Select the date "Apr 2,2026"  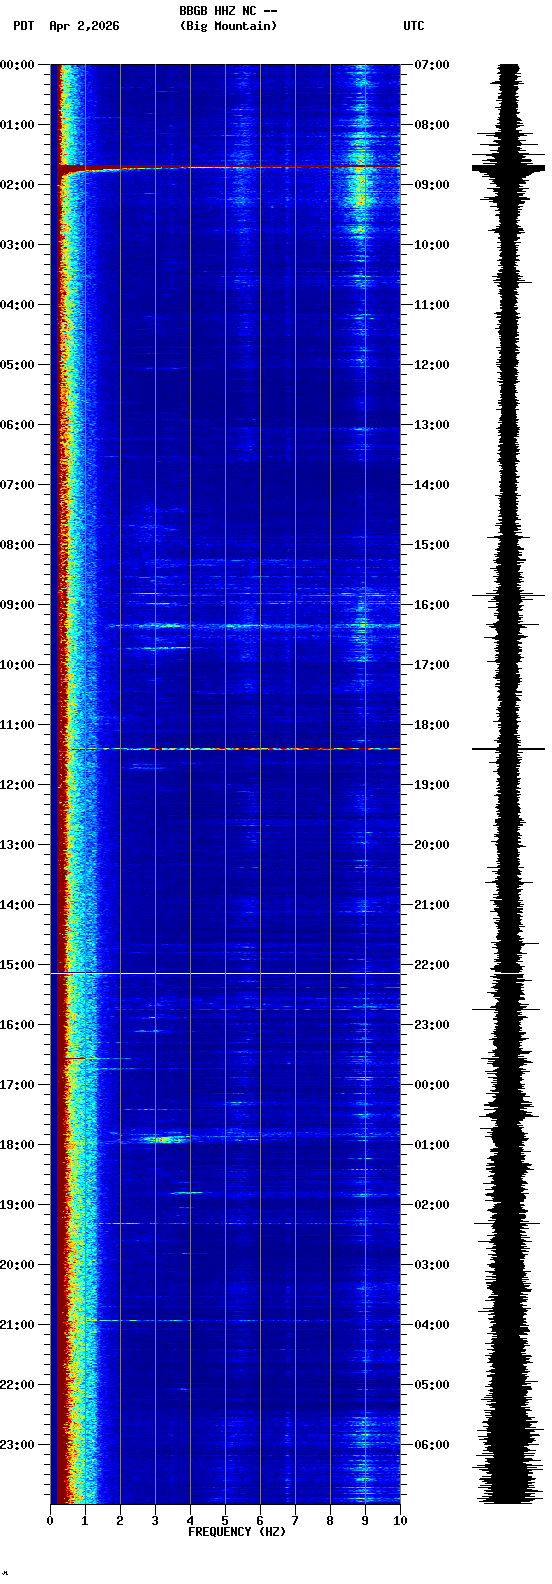click(x=84, y=26)
